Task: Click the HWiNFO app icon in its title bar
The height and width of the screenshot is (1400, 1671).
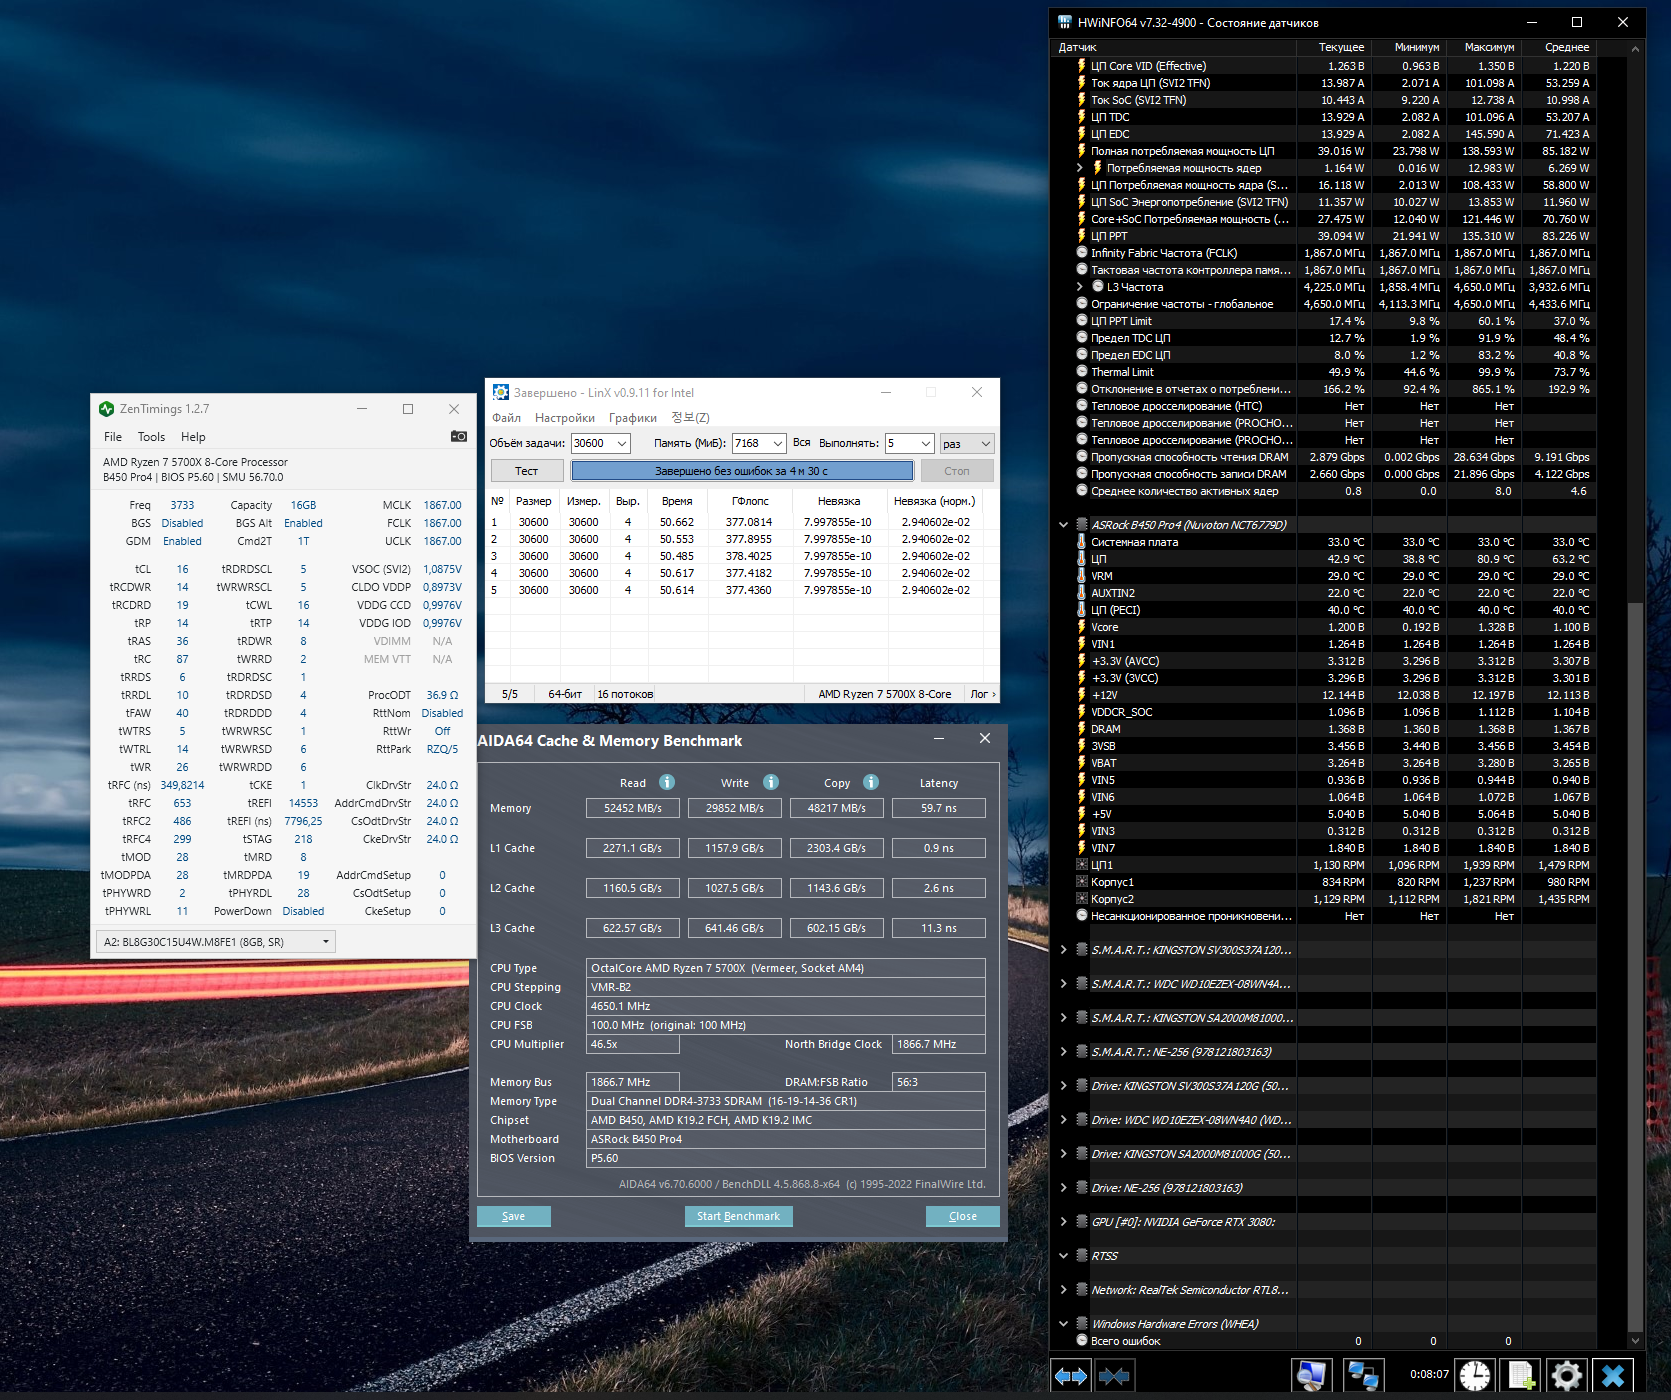Action: tap(1065, 22)
